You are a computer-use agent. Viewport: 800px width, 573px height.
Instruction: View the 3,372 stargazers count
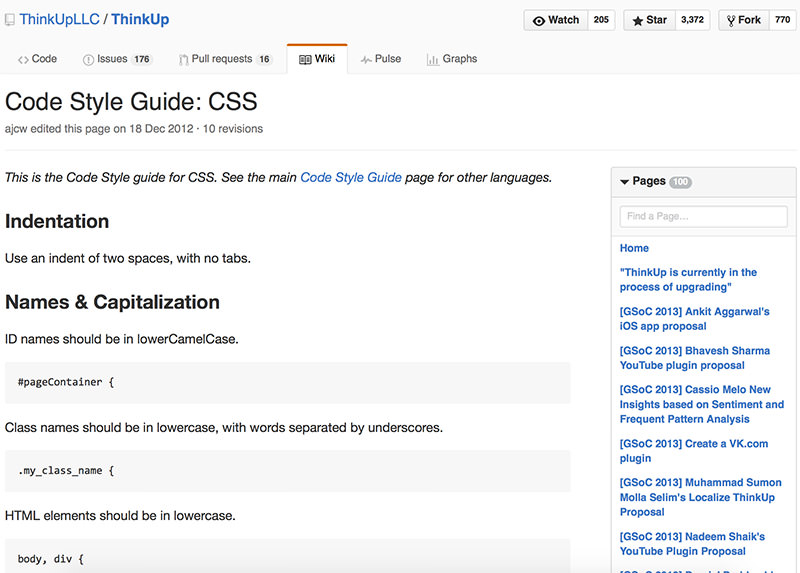[692, 20]
